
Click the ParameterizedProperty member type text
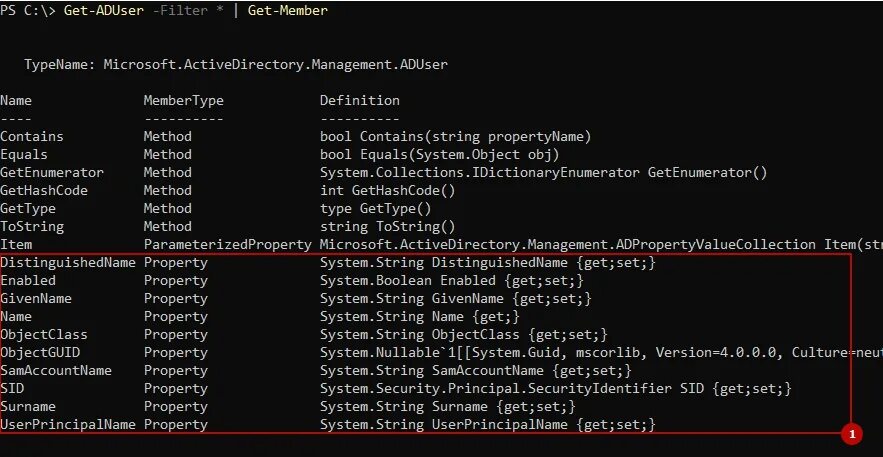coord(228,245)
